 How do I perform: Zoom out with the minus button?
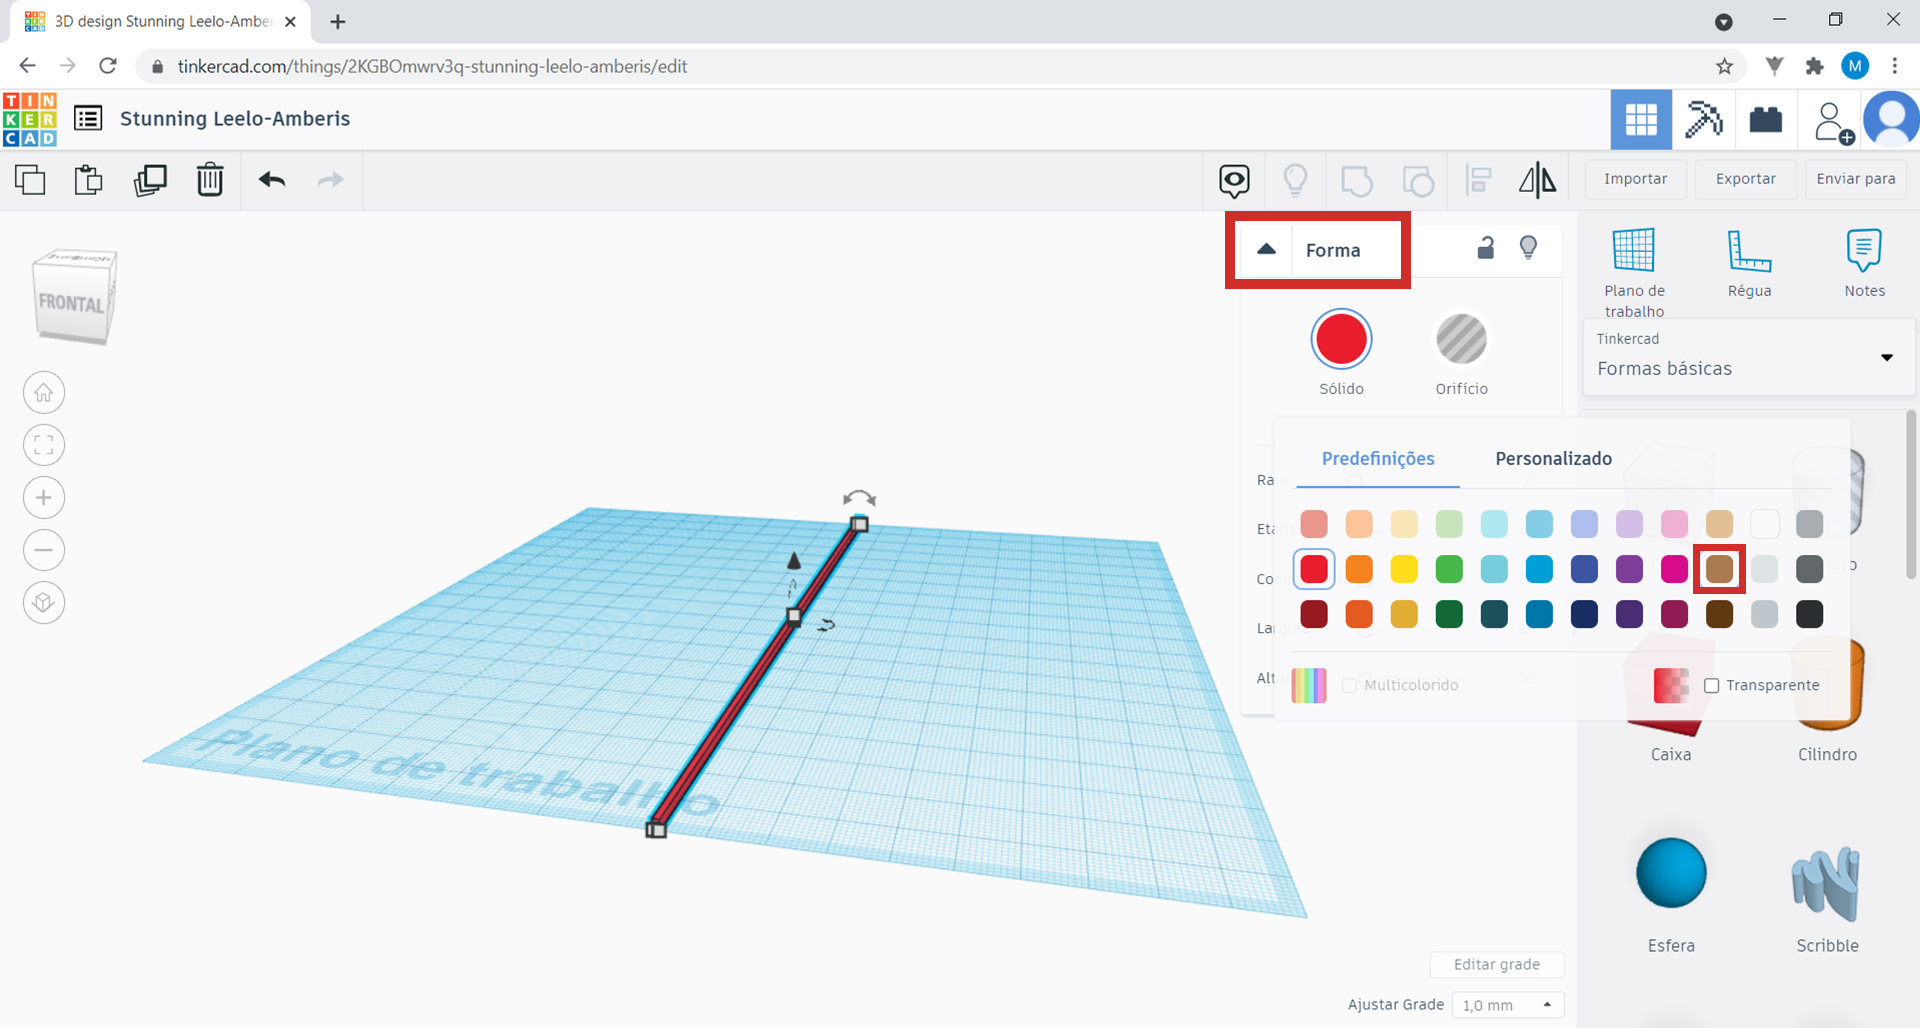[44, 550]
